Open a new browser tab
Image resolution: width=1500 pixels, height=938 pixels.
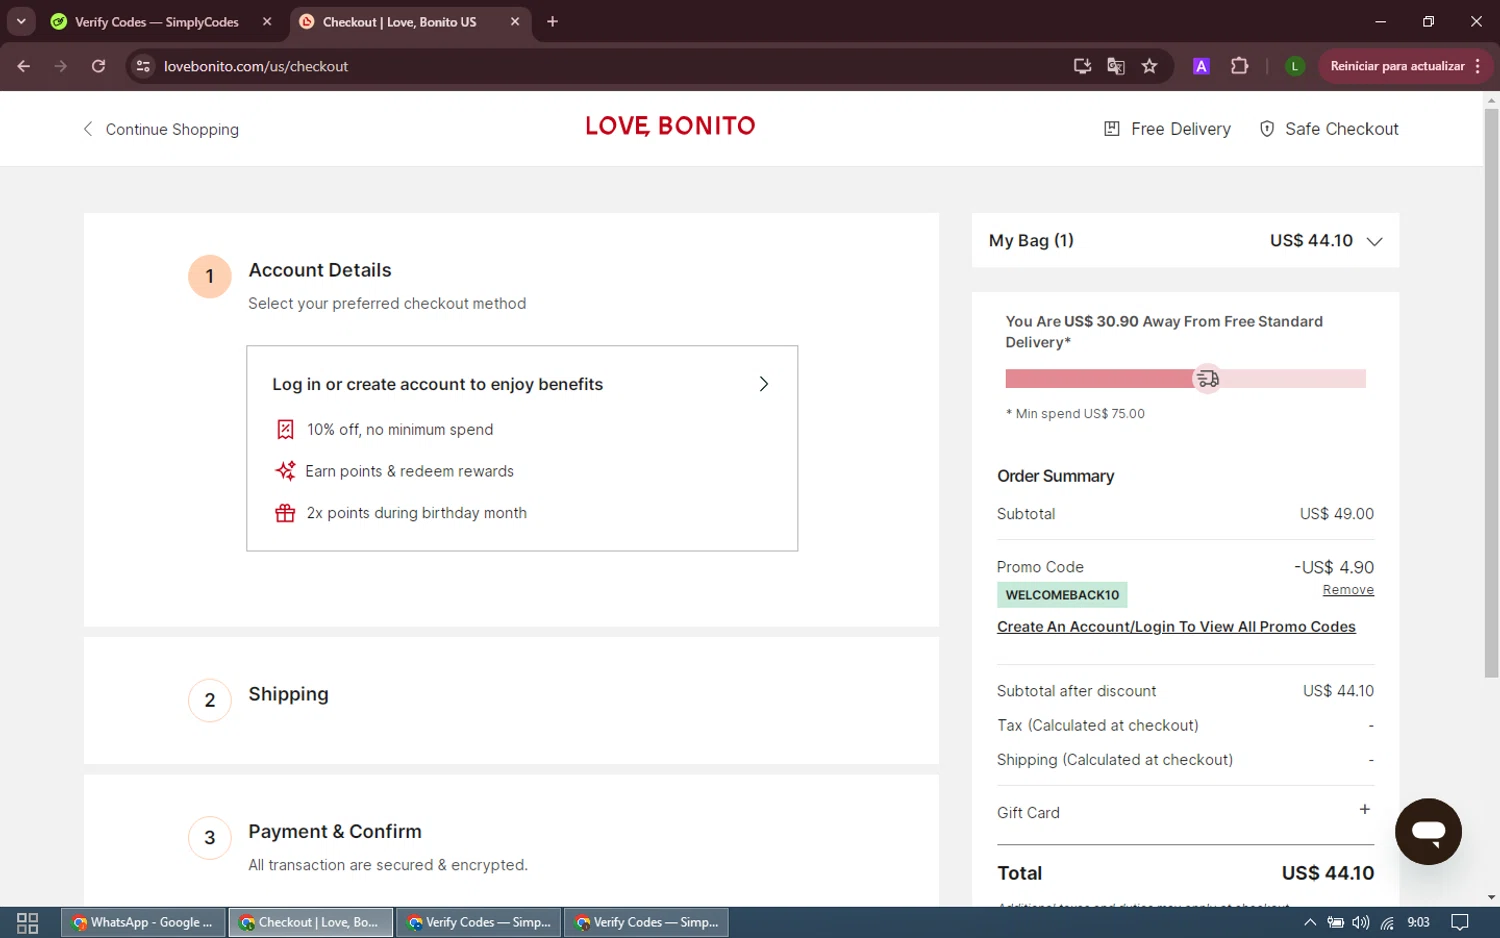click(x=552, y=21)
